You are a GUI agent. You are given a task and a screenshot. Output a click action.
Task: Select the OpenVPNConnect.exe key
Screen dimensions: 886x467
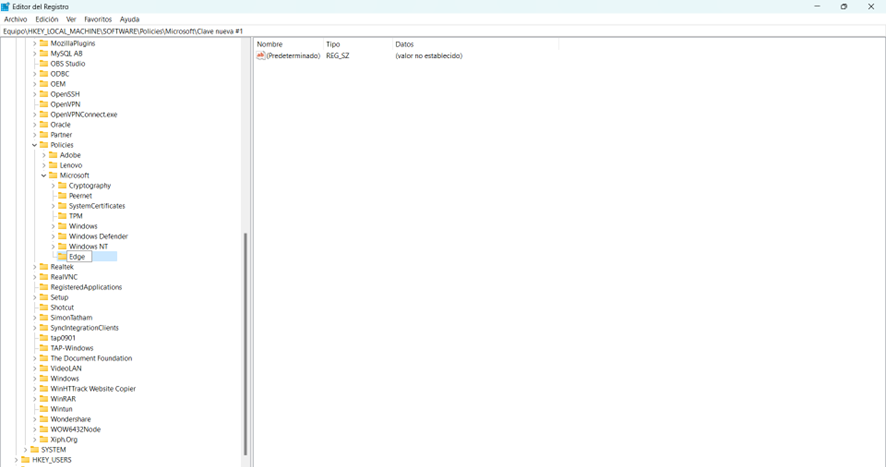[84, 114]
